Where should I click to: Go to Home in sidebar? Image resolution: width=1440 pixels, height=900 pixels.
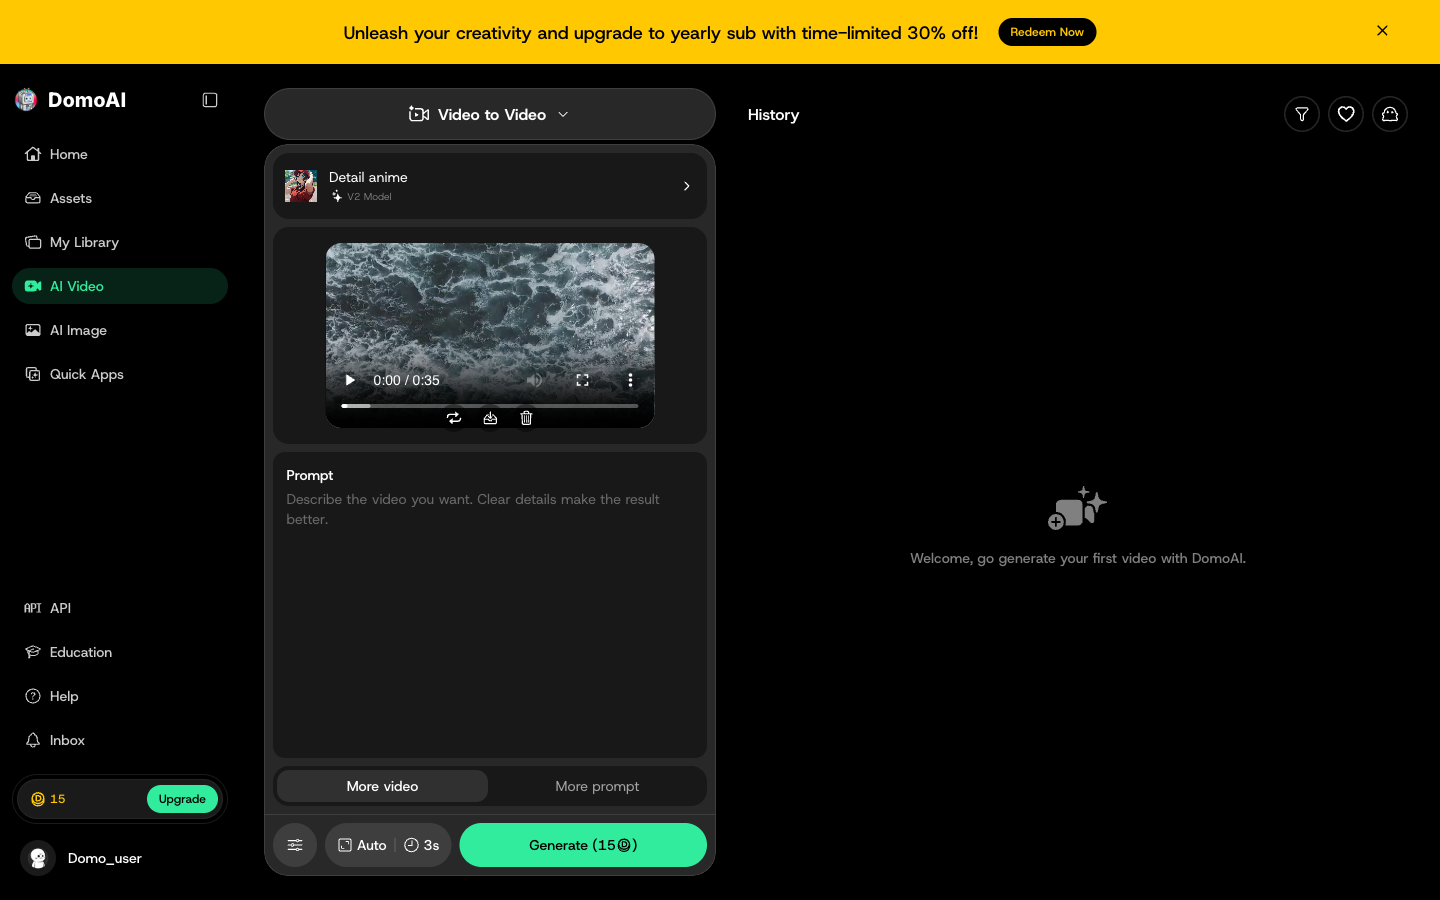coord(120,154)
